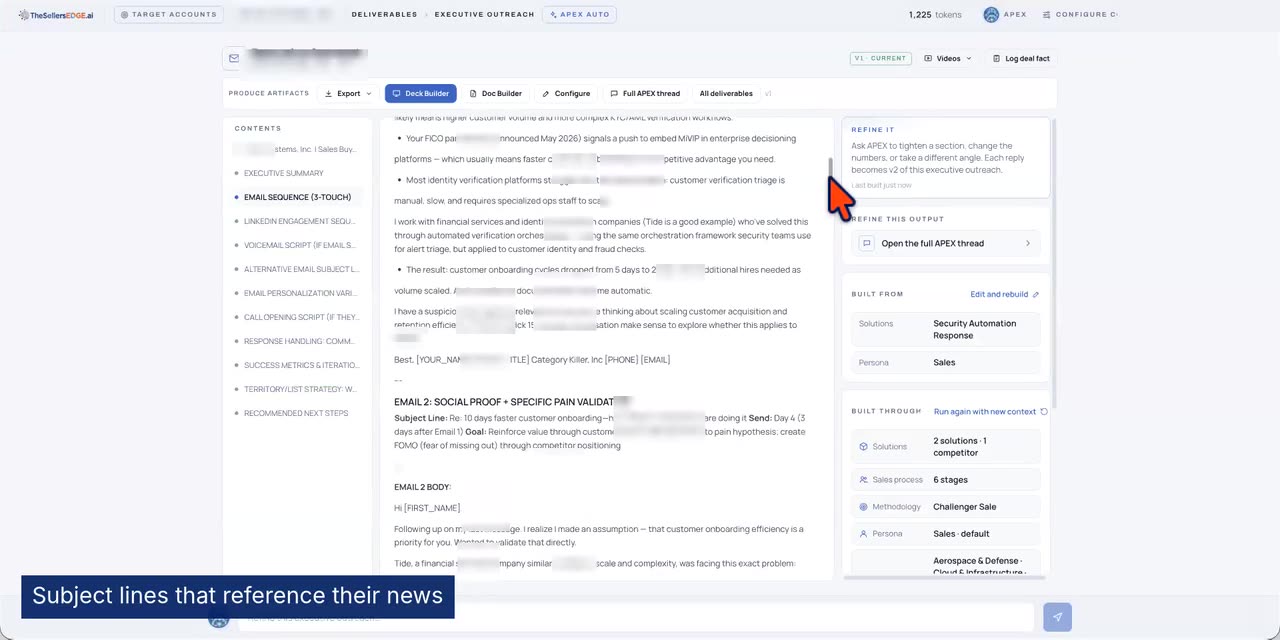This screenshot has width=1280, height=640.
Task: Click the Persona person icon
Action: tap(864, 534)
